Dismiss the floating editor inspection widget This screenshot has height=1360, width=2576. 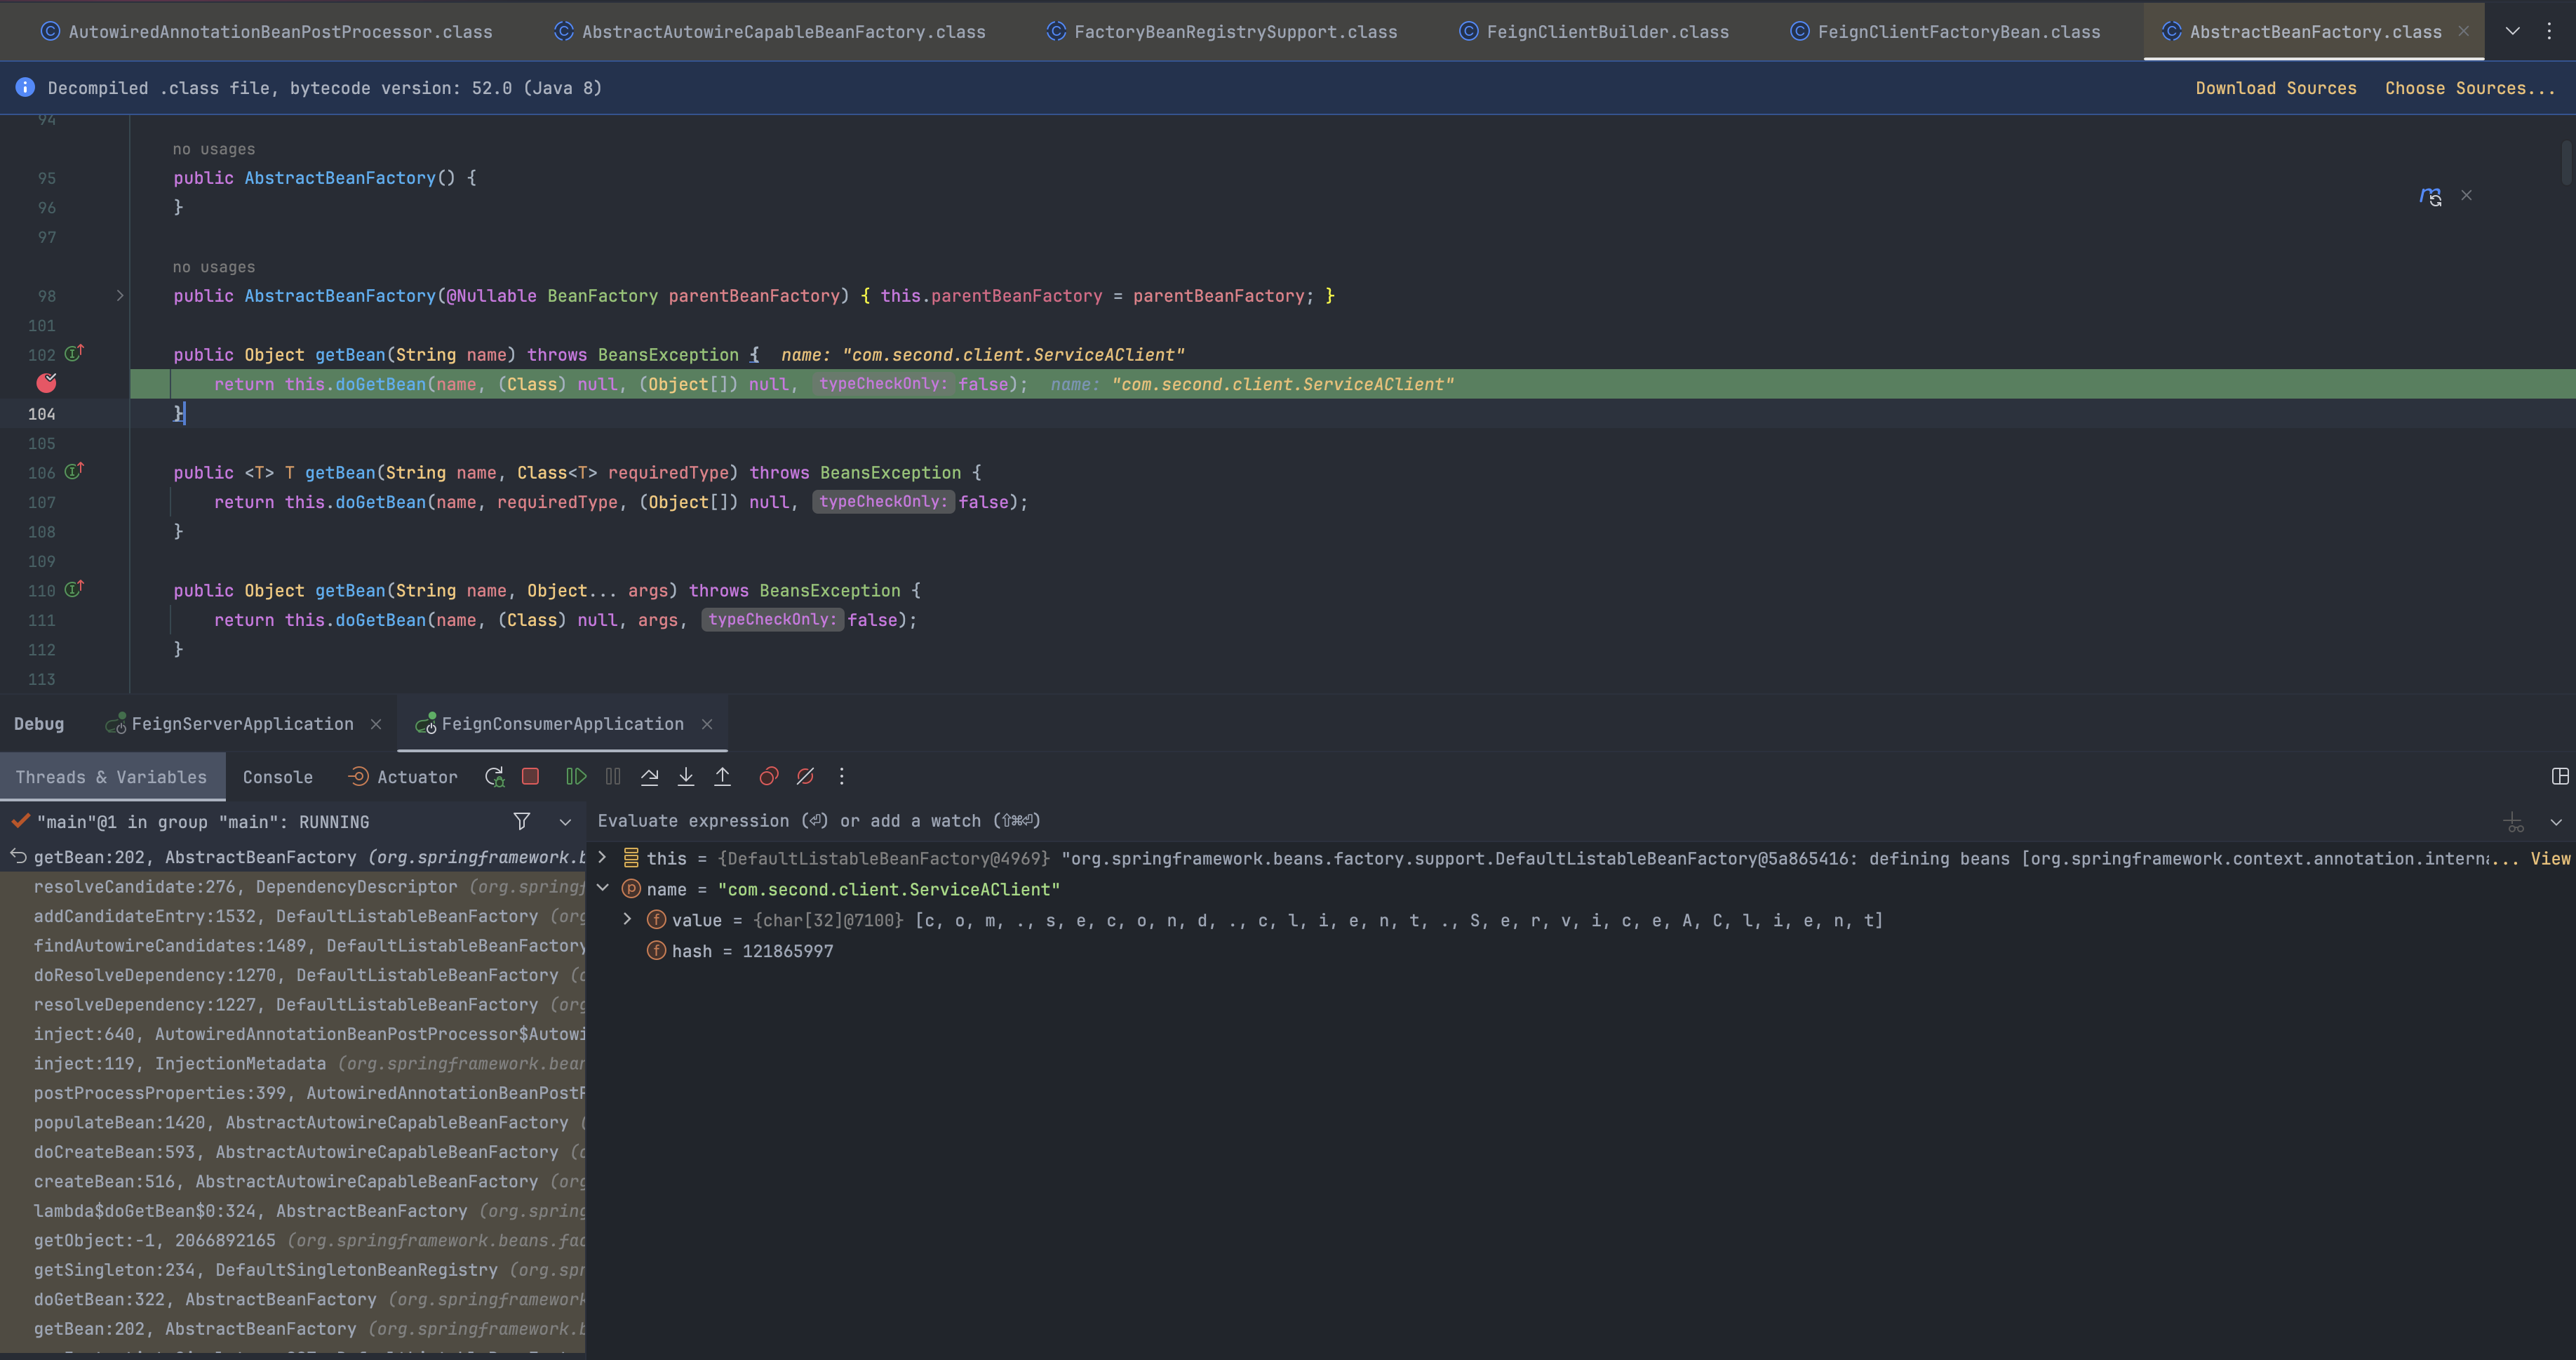click(x=2467, y=195)
